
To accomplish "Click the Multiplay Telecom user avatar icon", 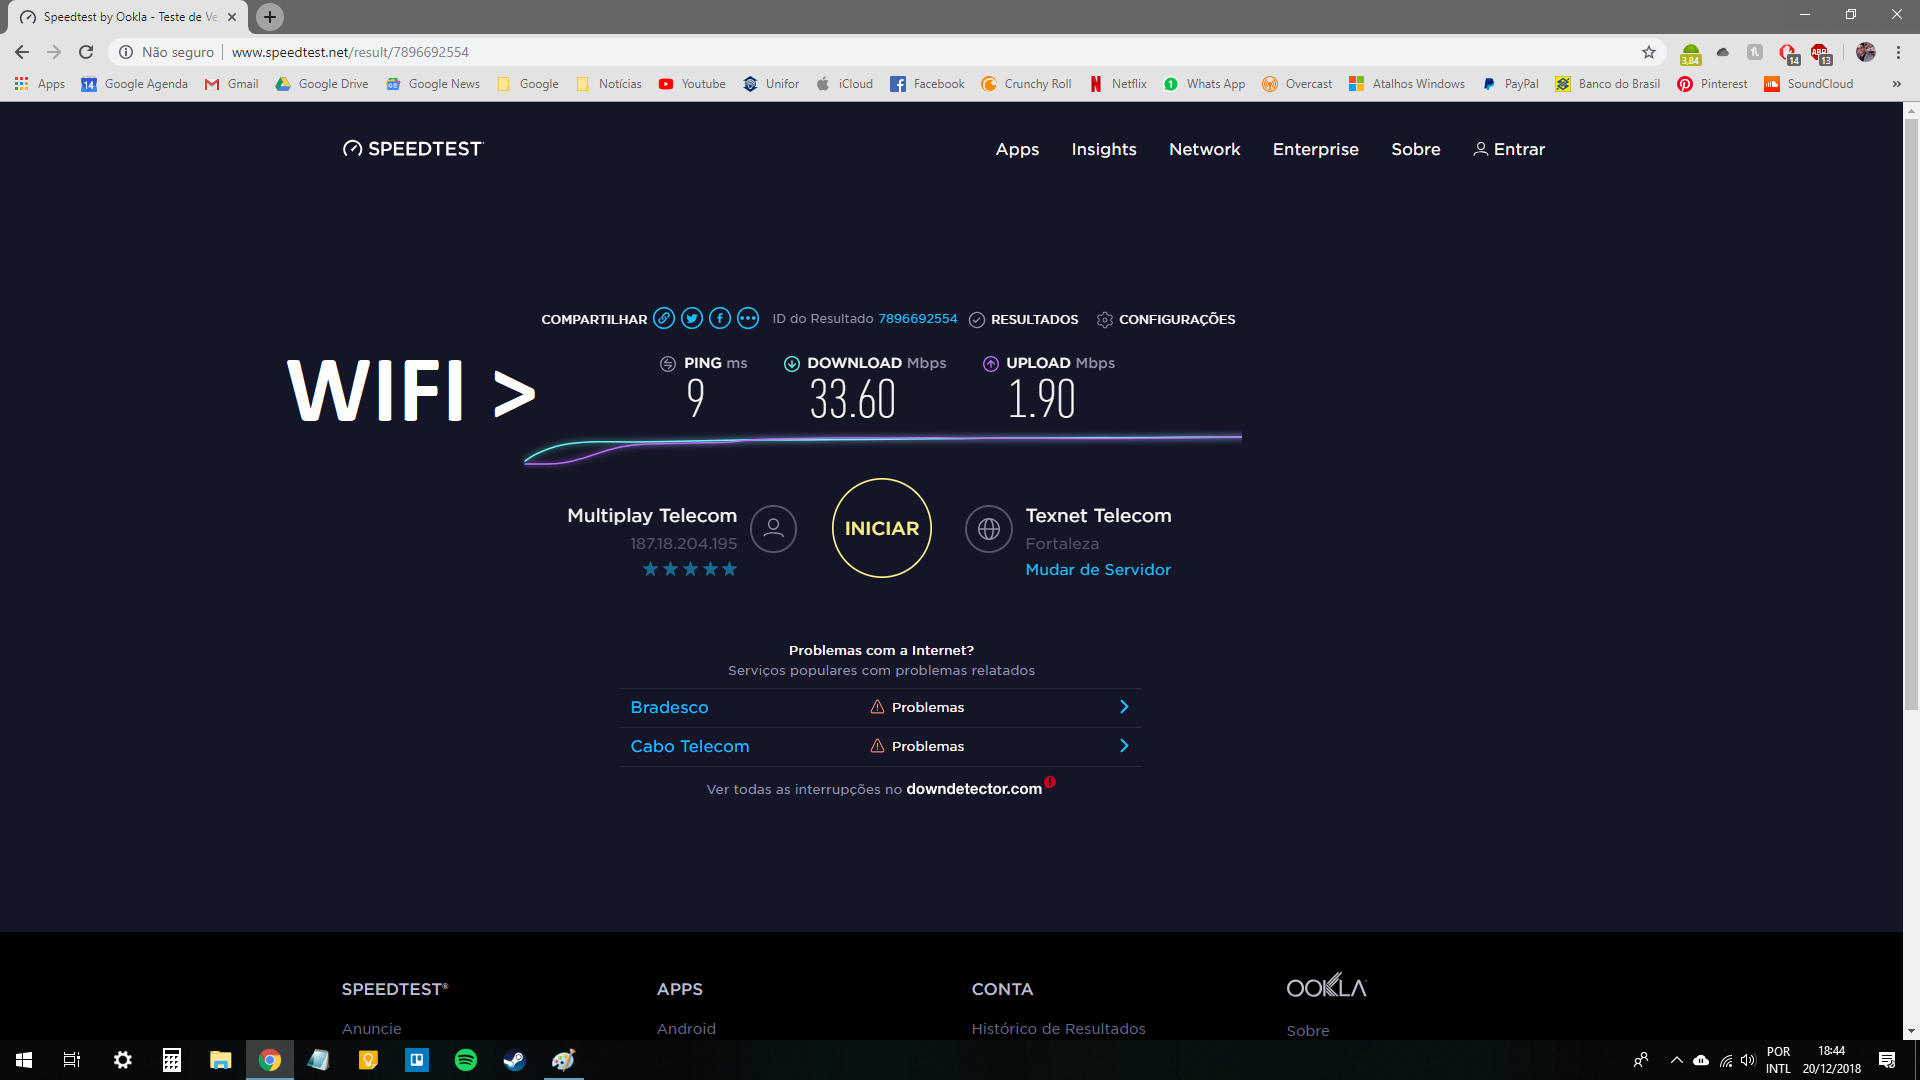I will (x=774, y=529).
